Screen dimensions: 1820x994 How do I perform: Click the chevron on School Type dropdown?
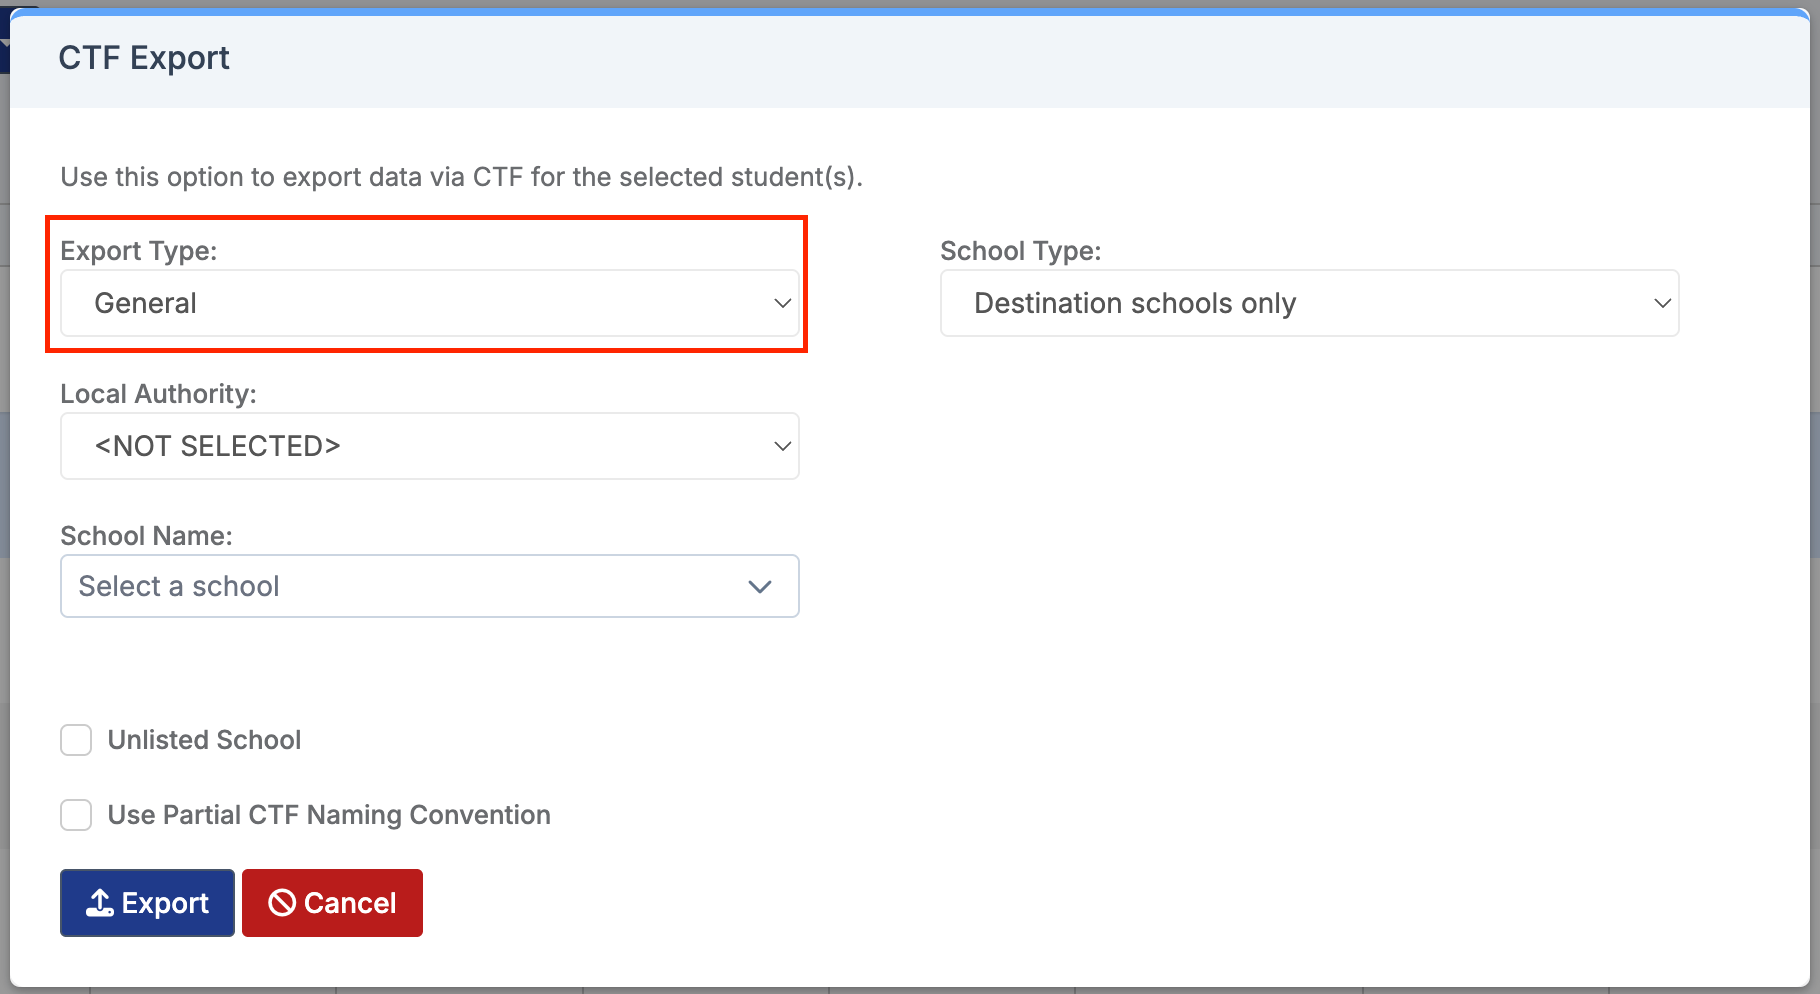click(1662, 303)
